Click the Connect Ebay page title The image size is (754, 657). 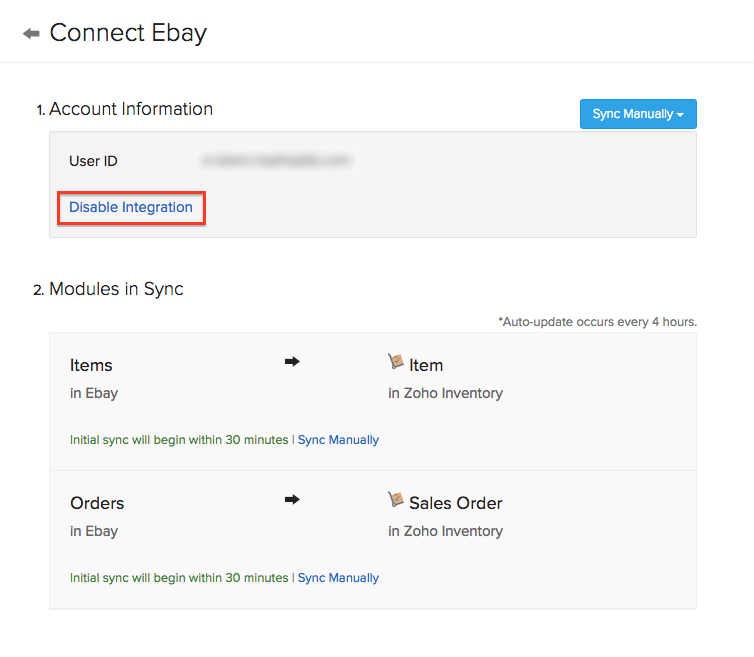[x=128, y=33]
